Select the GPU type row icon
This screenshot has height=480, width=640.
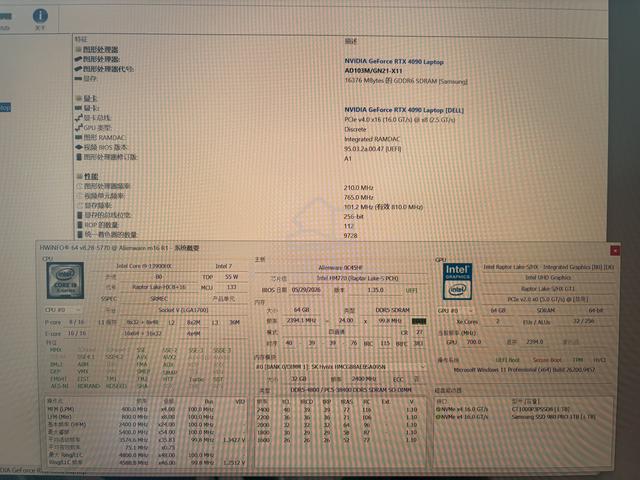tap(79, 128)
